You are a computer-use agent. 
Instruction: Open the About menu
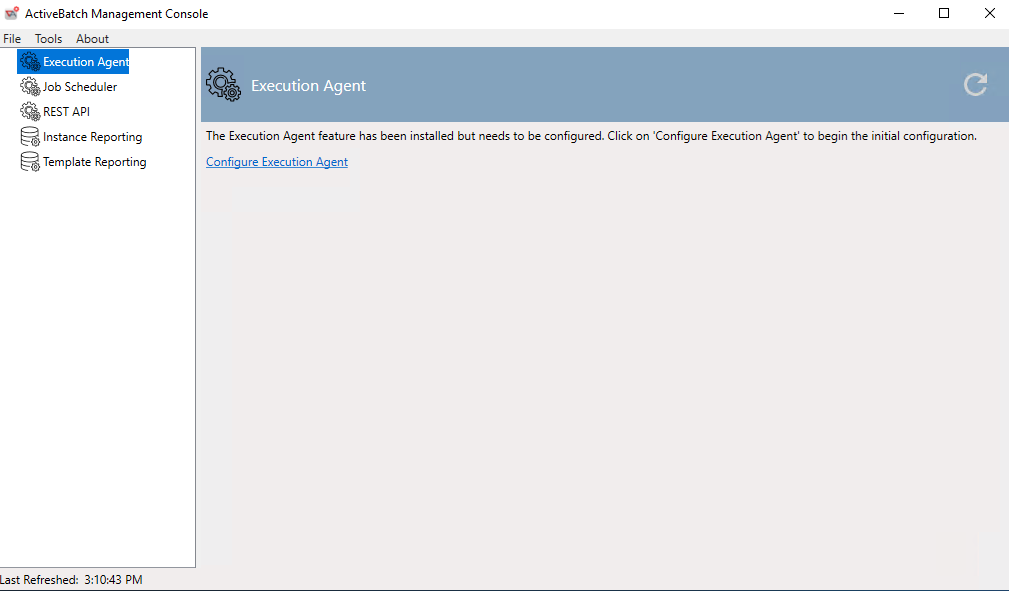click(93, 39)
